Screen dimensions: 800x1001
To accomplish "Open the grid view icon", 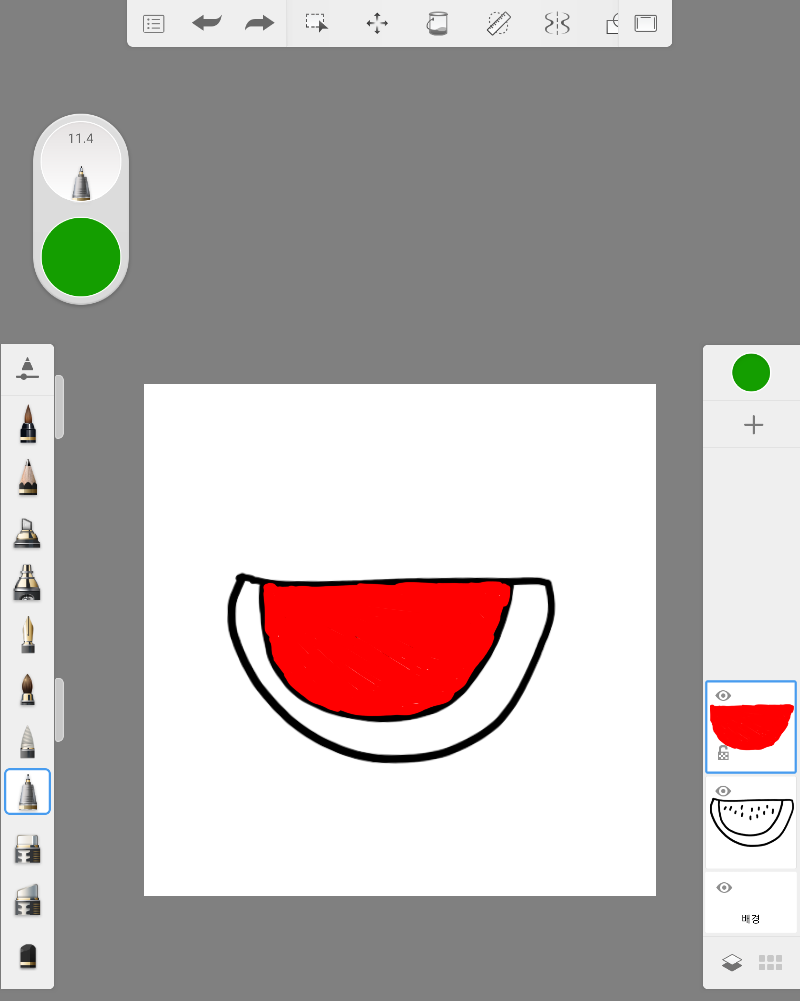I will coord(770,963).
